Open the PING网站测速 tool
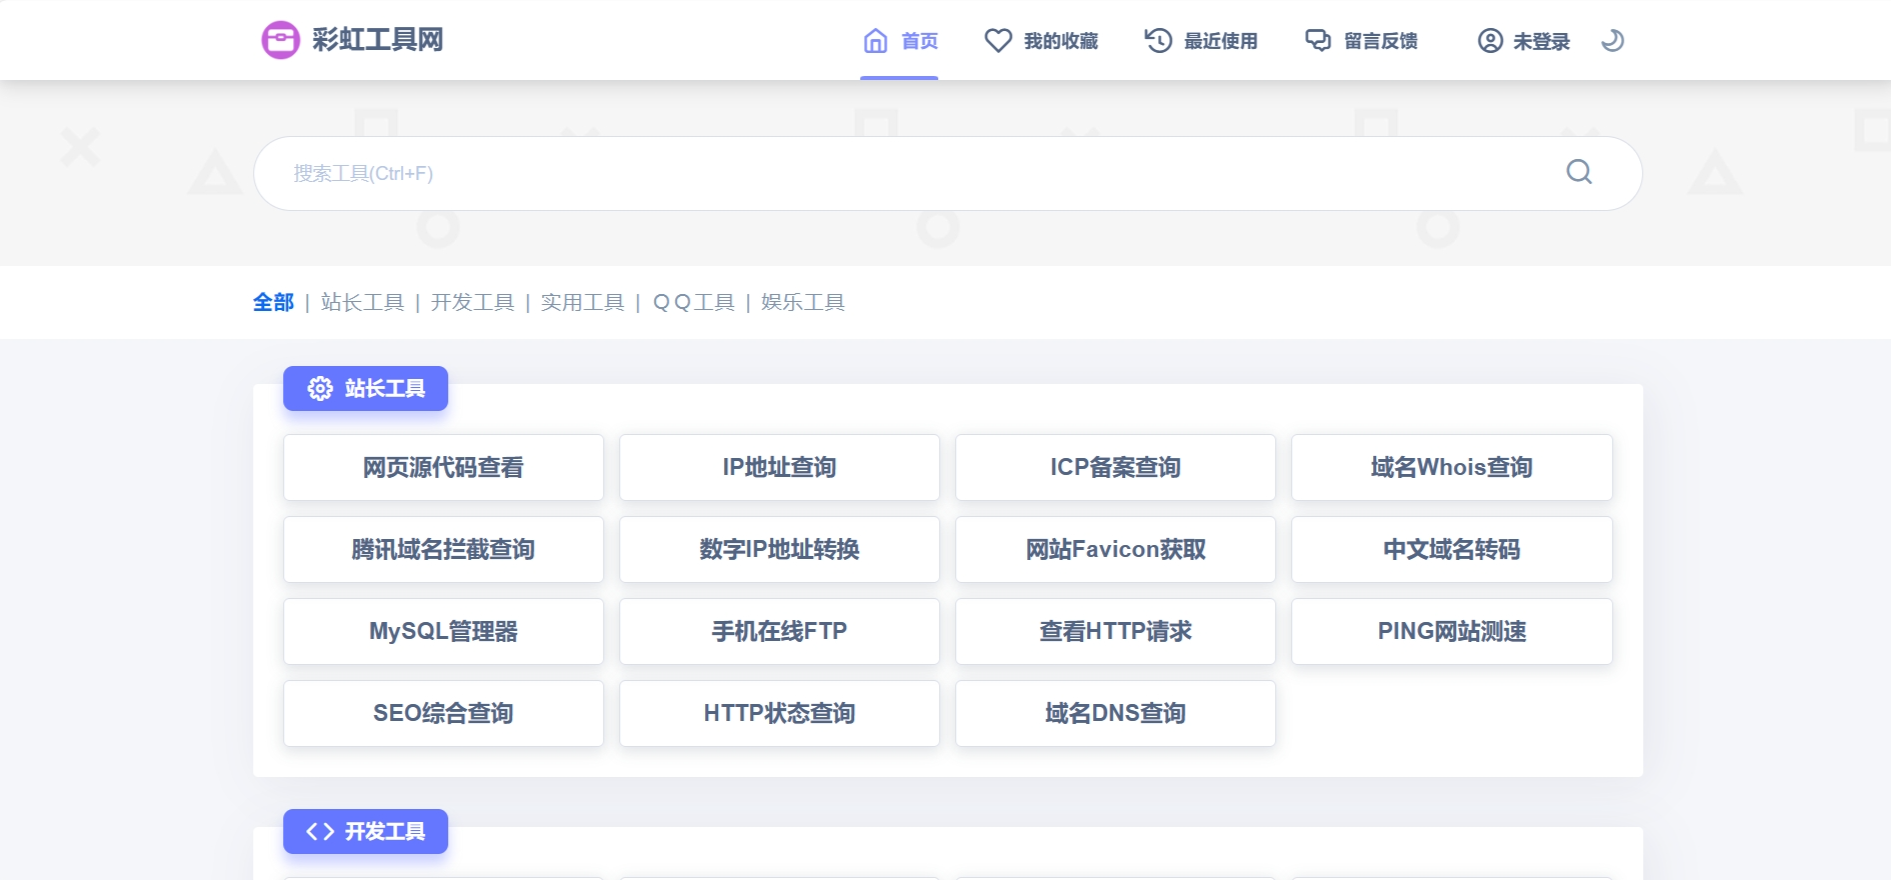The height and width of the screenshot is (880, 1891). tap(1451, 631)
